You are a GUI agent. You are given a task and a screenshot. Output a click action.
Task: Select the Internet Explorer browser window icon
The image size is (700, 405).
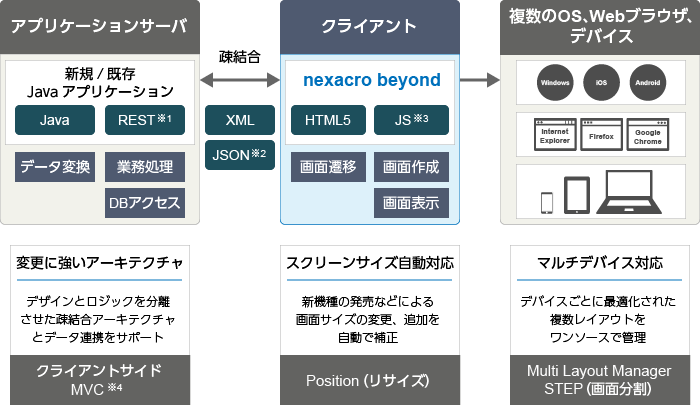555,134
